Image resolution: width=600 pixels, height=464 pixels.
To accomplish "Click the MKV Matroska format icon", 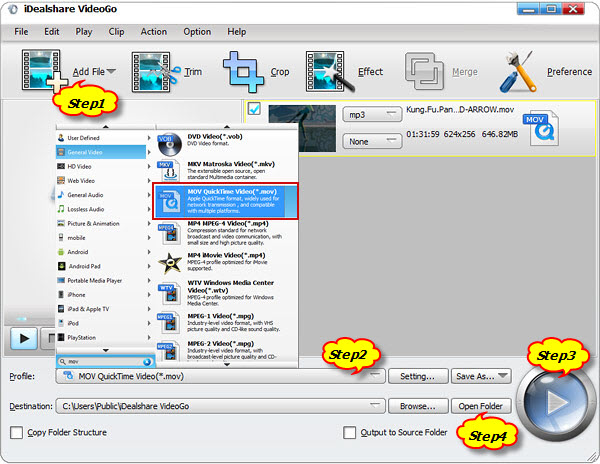I will click(x=169, y=171).
